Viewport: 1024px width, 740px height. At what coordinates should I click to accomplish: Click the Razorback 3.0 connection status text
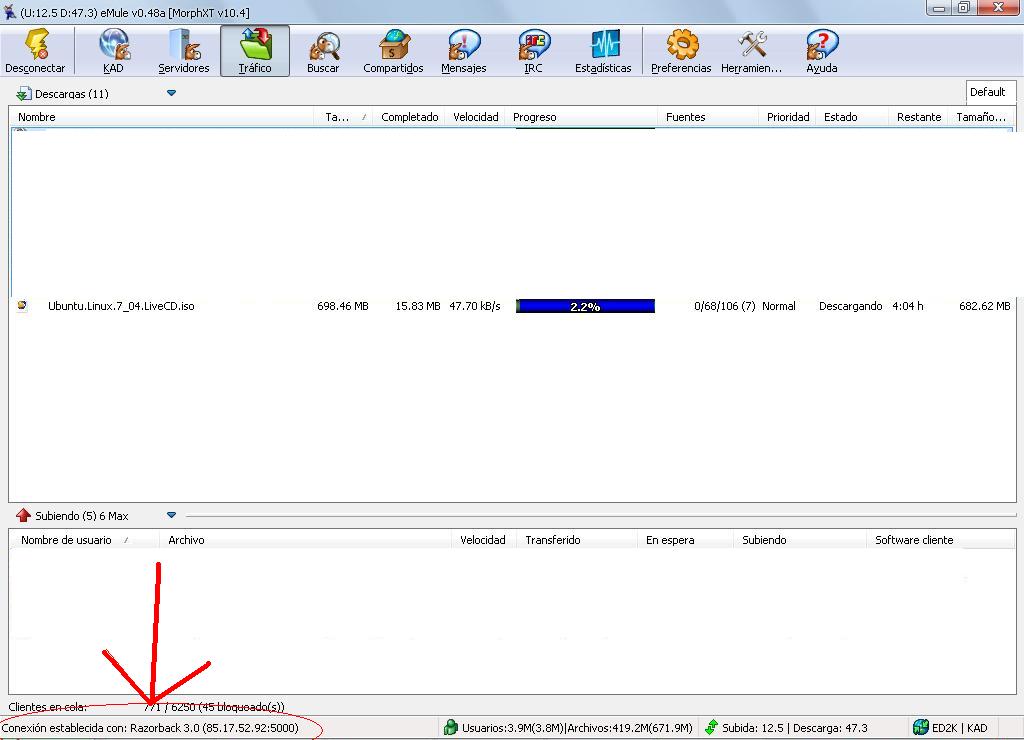[150, 728]
